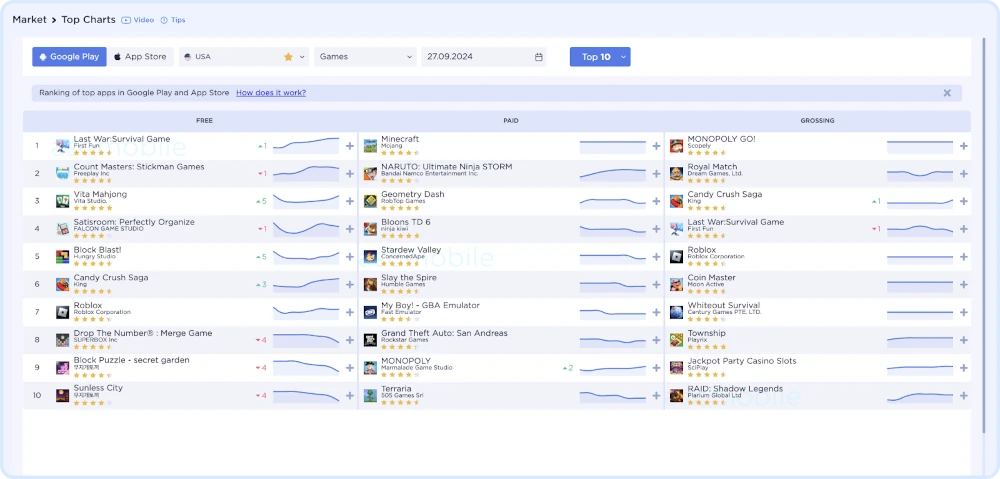Add RAID: Shadow Legends with plus icon
The width and height of the screenshot is (1000, 479).
click(x=964, y=395)
